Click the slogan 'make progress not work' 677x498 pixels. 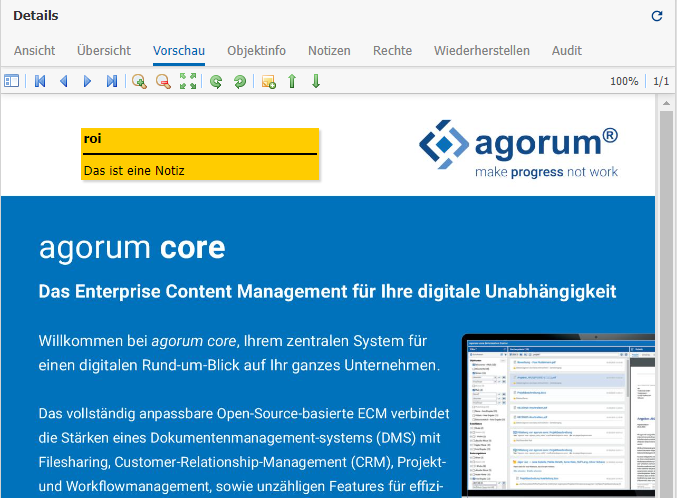tap(547, 172)
